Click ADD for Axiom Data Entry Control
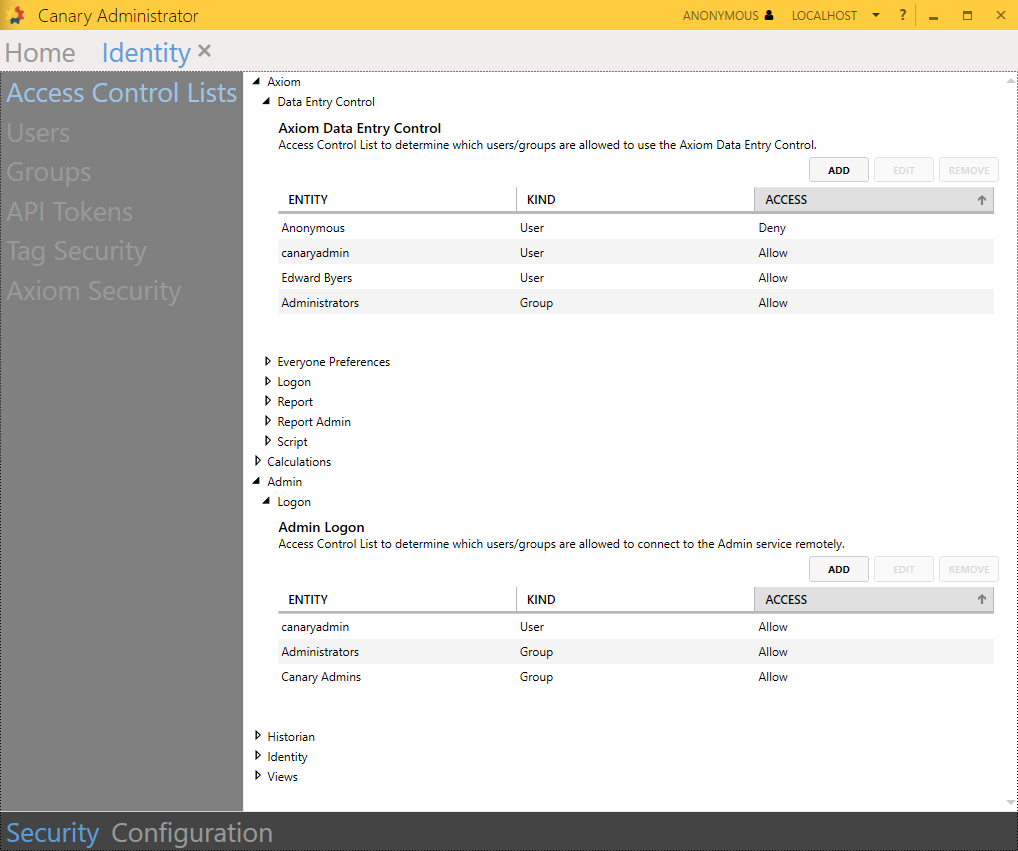Screen dimensions: 1018x851 838,170
